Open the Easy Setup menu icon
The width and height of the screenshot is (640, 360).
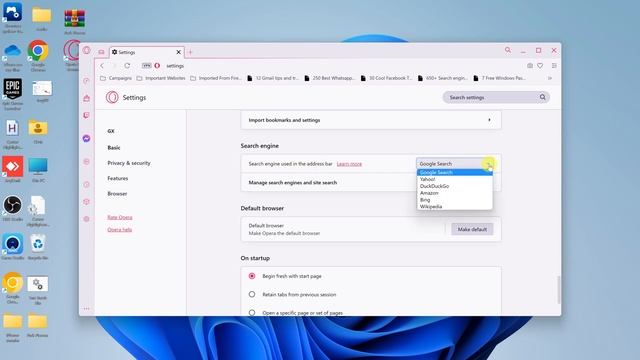point(554,66)
